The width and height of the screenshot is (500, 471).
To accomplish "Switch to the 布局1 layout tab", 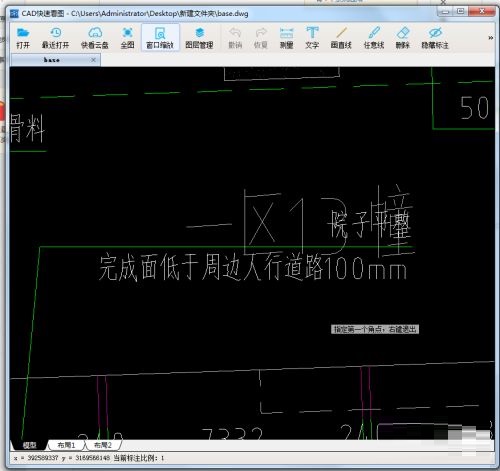I will pos(66,445).
